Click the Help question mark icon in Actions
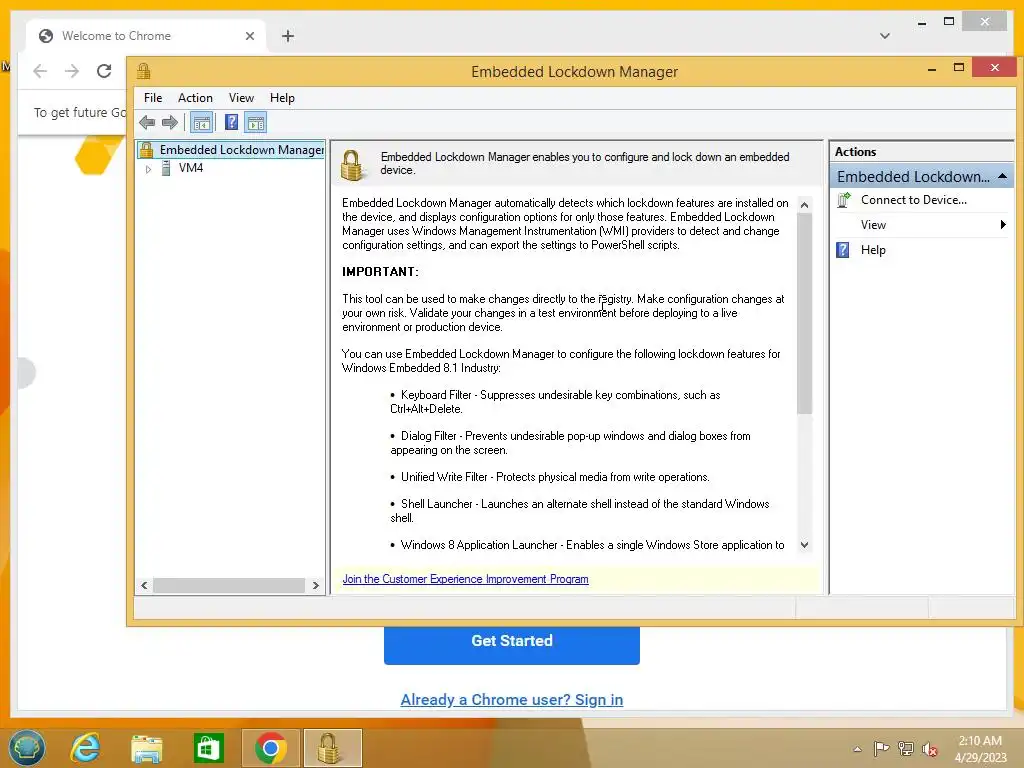 [843, 249]
